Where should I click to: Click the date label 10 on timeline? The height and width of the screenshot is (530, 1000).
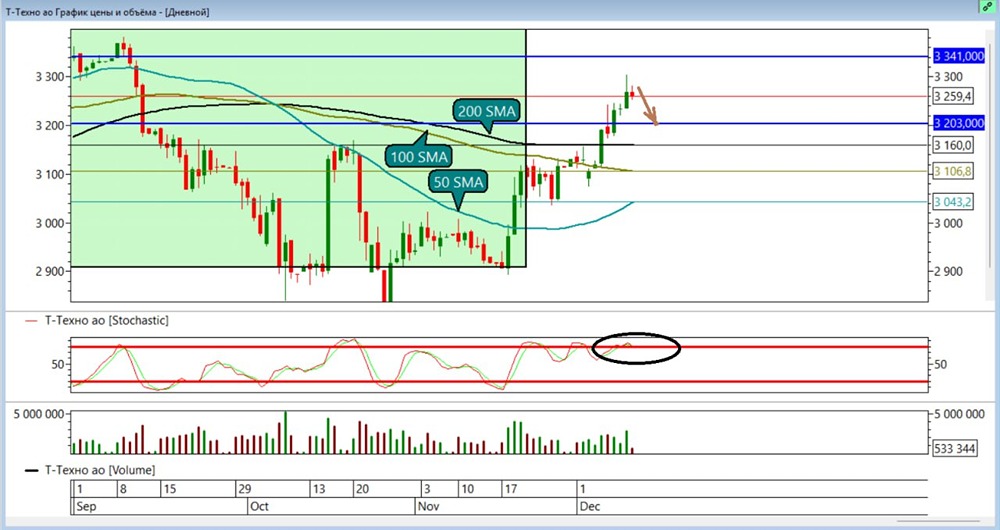pyautogui.click(x=467, y=489)
